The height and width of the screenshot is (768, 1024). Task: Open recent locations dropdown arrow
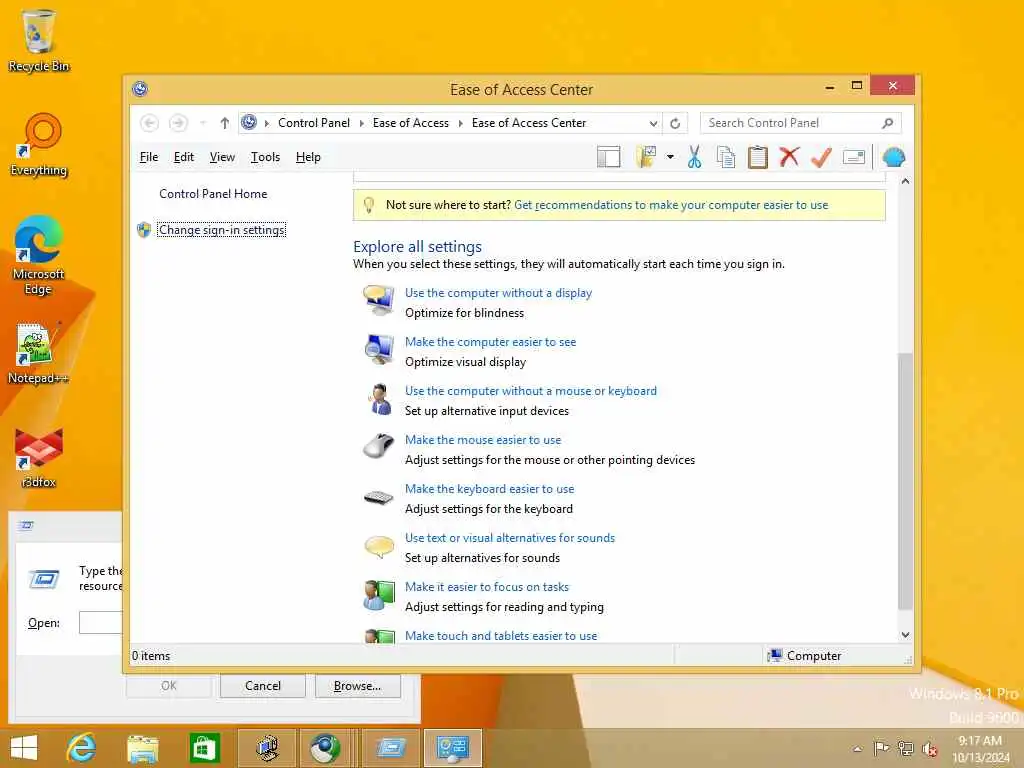pyautogui.click(x=202, y=123)
